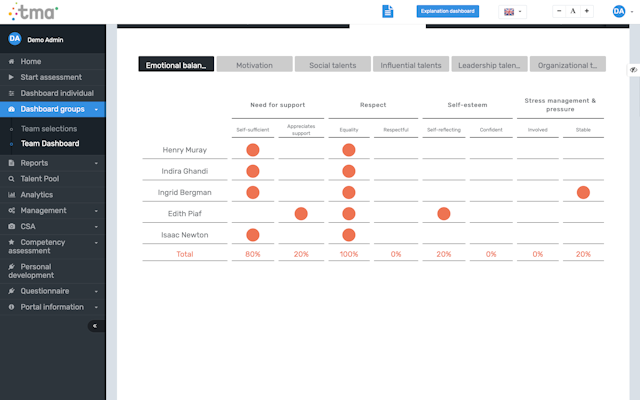Click the Home icon in sidebar
640x400 pixels.
[11, 62]
